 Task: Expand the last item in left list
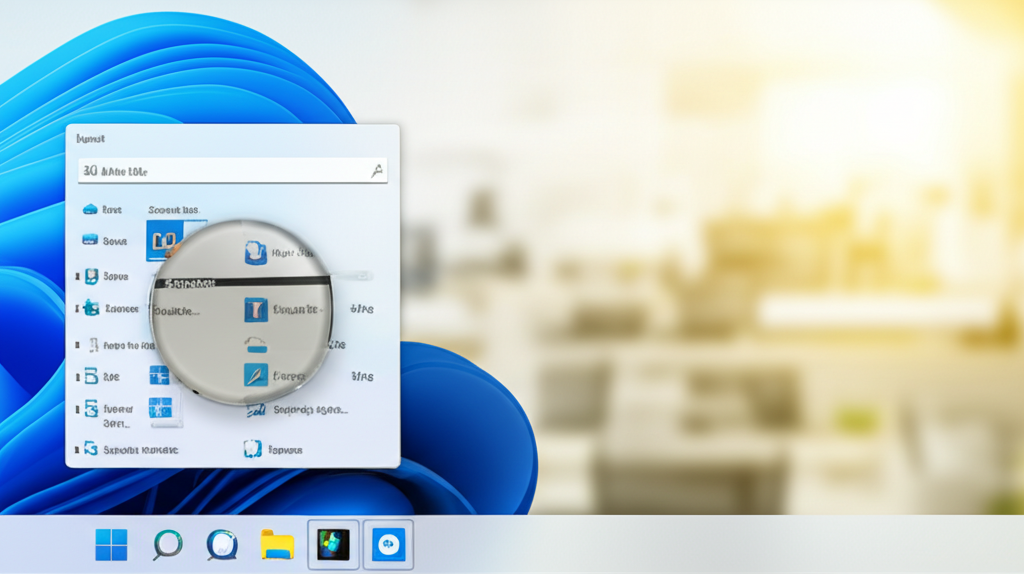point(78,449)
